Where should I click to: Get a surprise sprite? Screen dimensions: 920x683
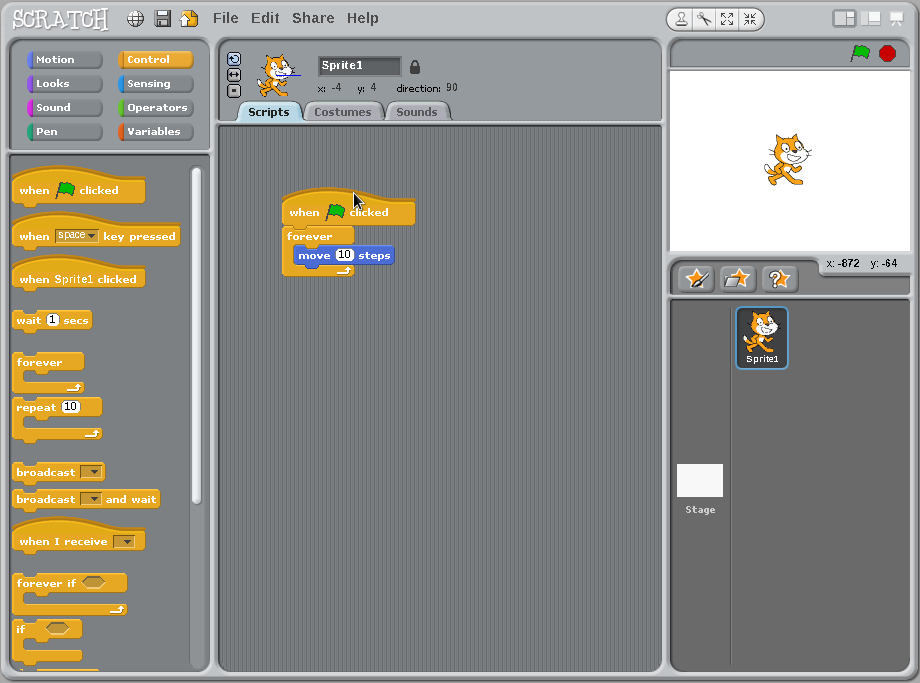(779, 279)
